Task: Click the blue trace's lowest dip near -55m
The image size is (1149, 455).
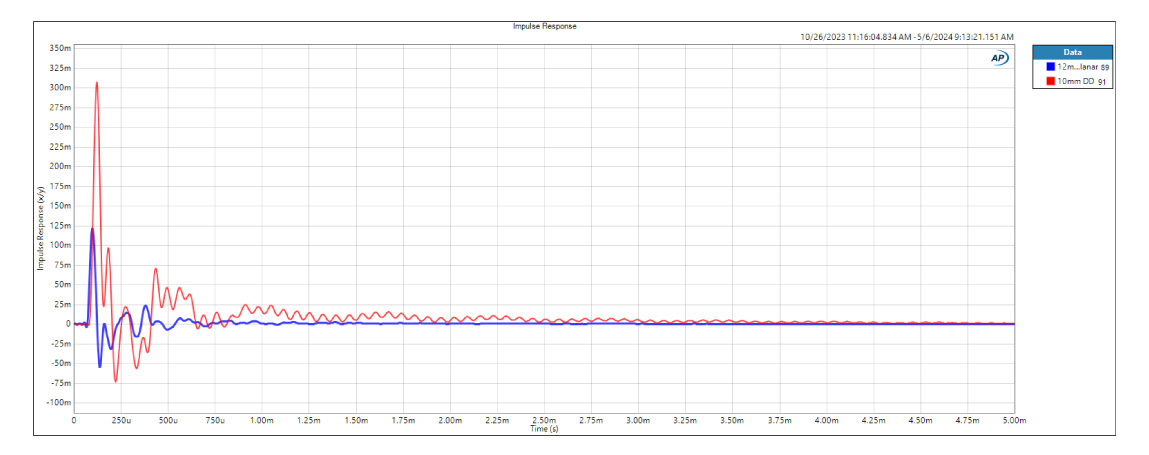Action: pyautogui.click(x=100, y=366)
